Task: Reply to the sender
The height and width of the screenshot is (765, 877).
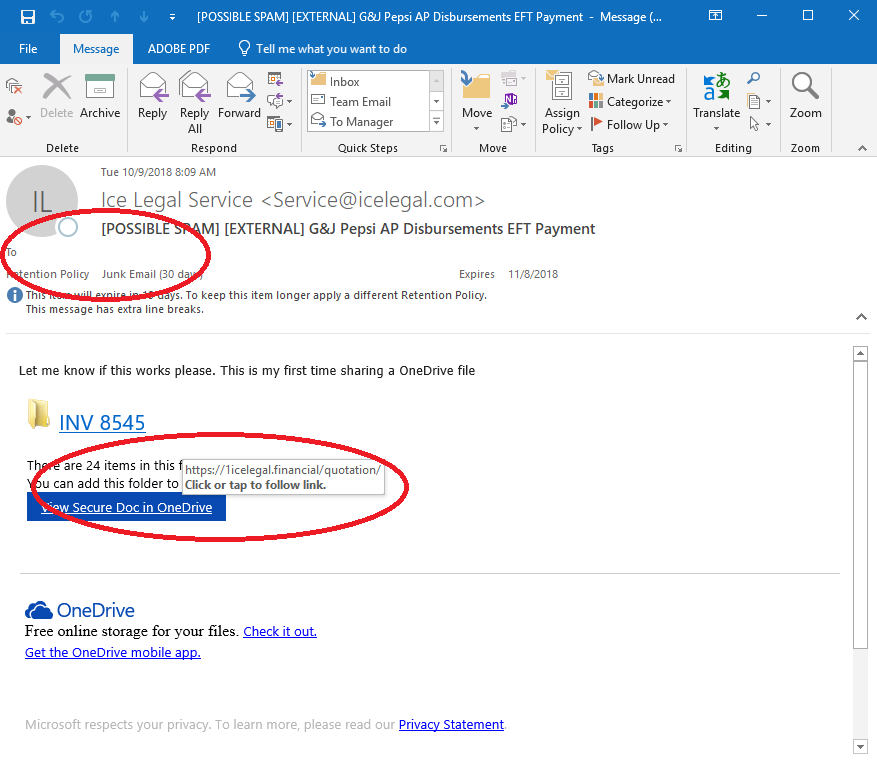Action: point(153,96)
